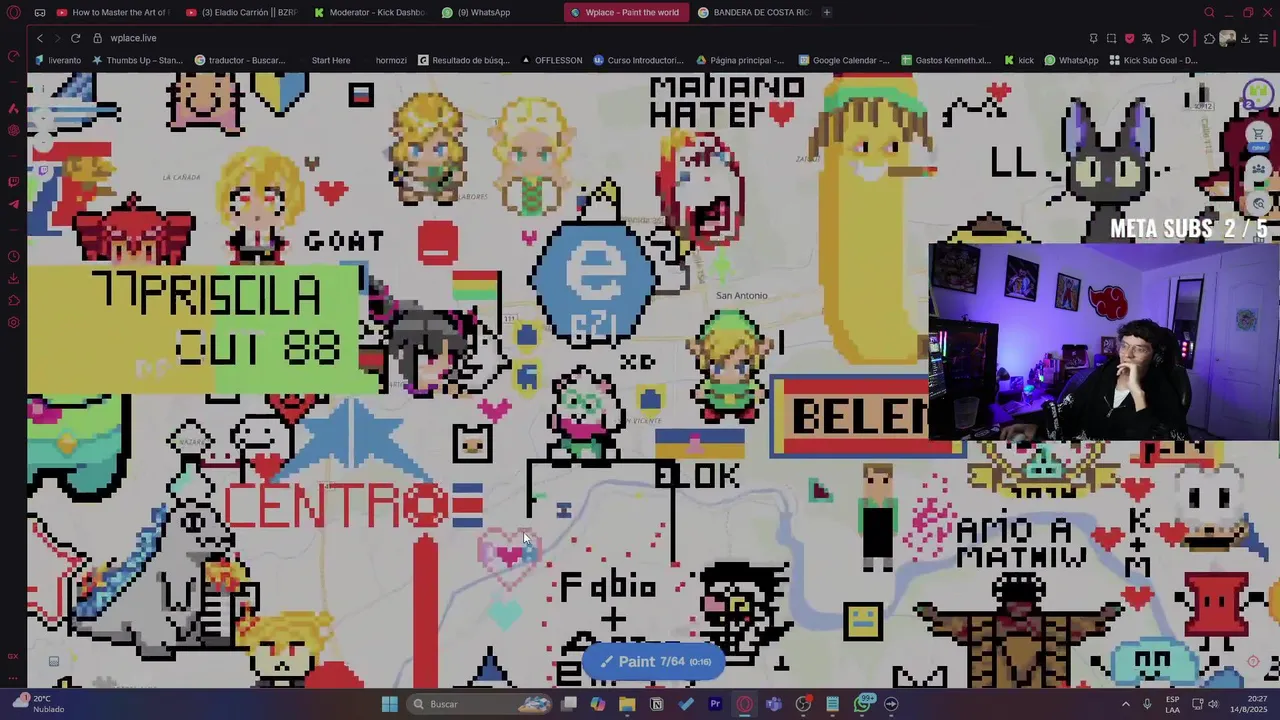This screenshot has width=1280, height=720.
Task: Go back to the previous page
Action: pyautogui.click(x=39, y=38)
